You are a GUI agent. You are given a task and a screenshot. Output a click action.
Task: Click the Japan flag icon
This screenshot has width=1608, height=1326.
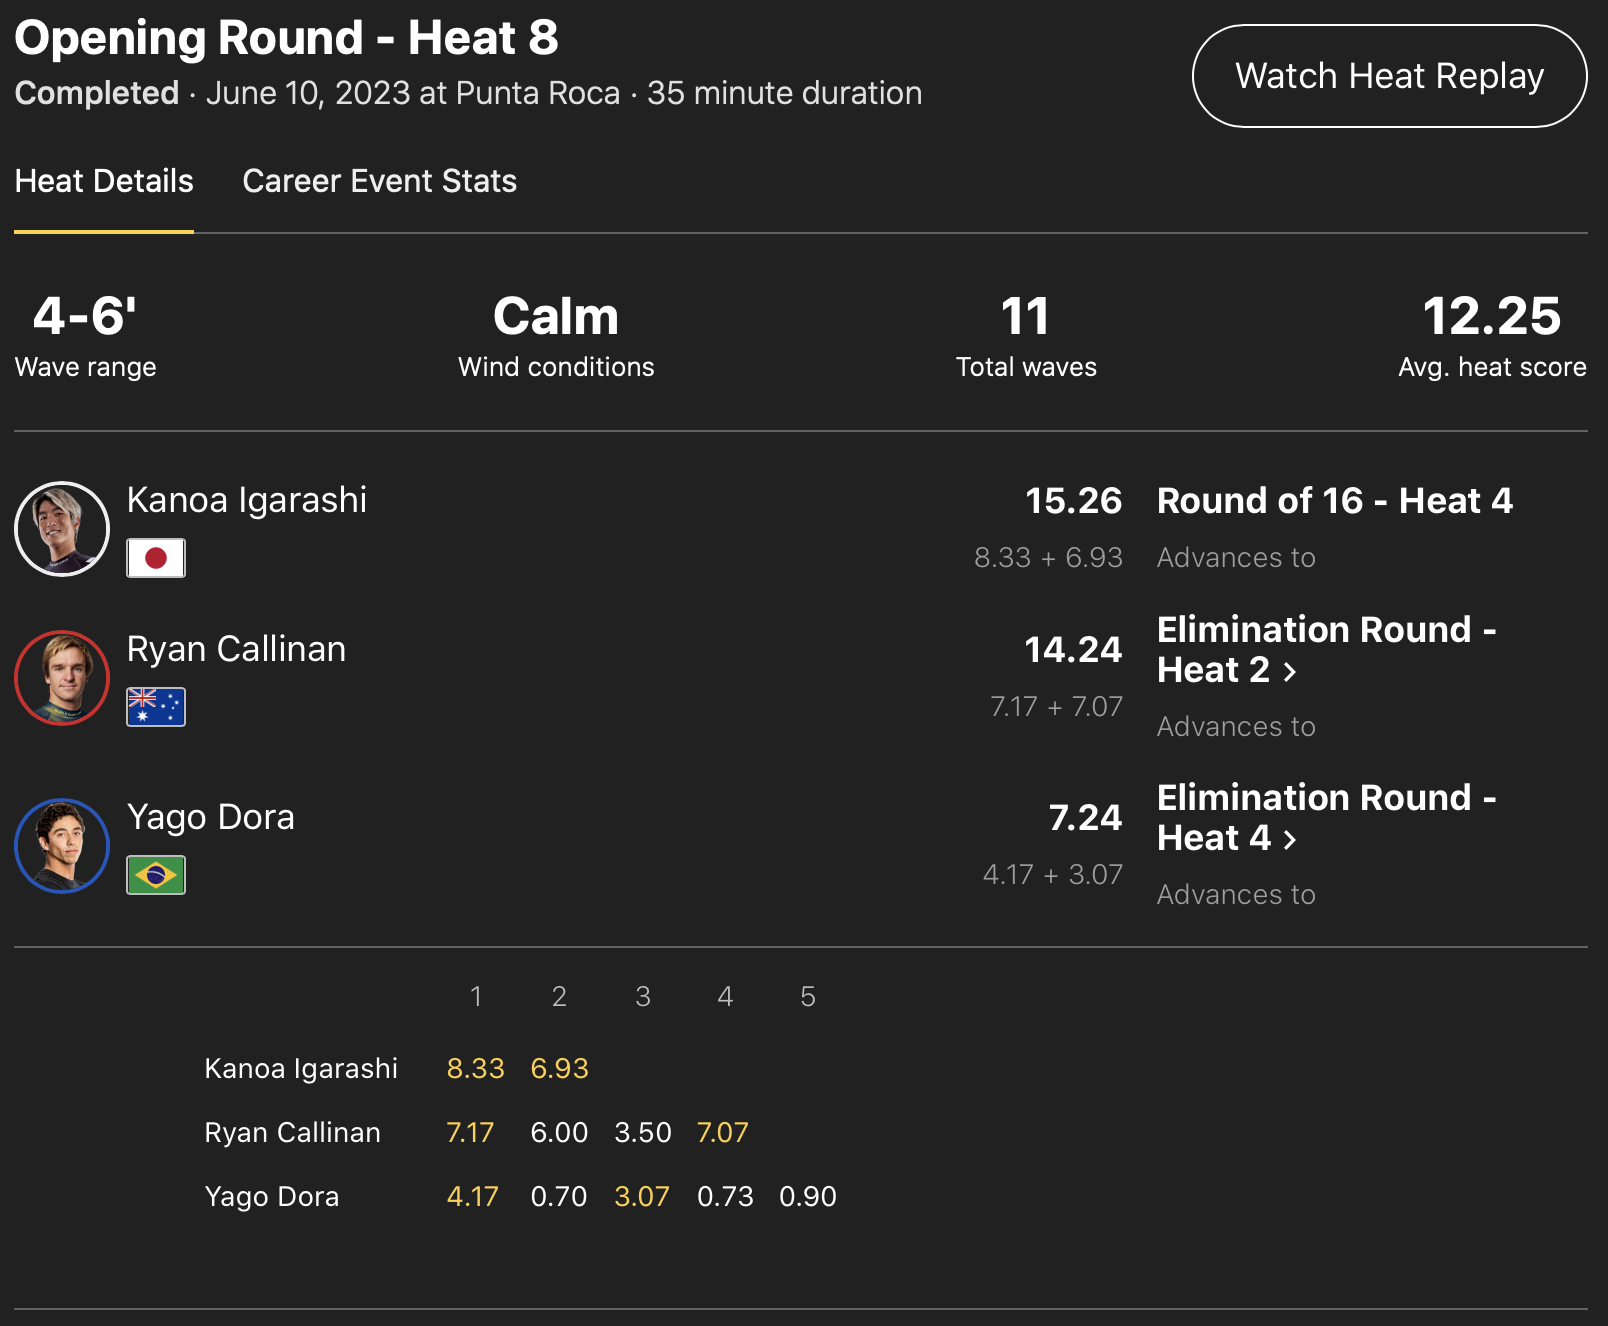pyautogui.click(x=156, y=558)
